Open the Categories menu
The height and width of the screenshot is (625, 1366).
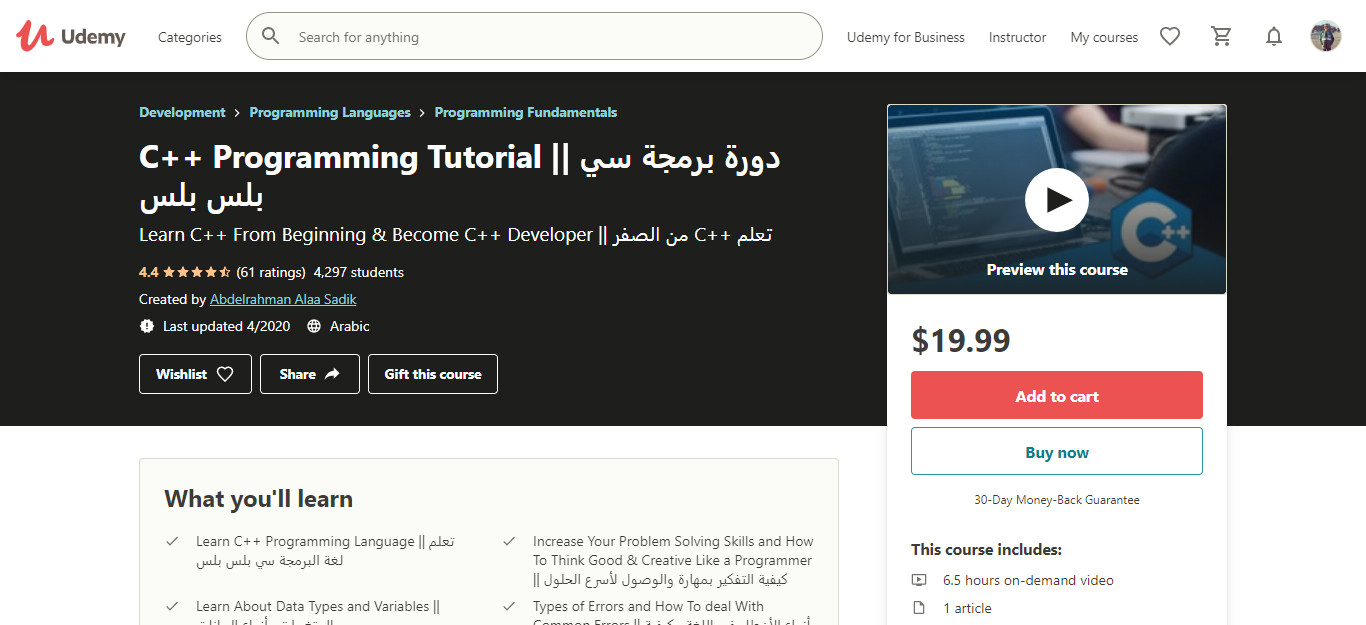click(x=189, y=37)
